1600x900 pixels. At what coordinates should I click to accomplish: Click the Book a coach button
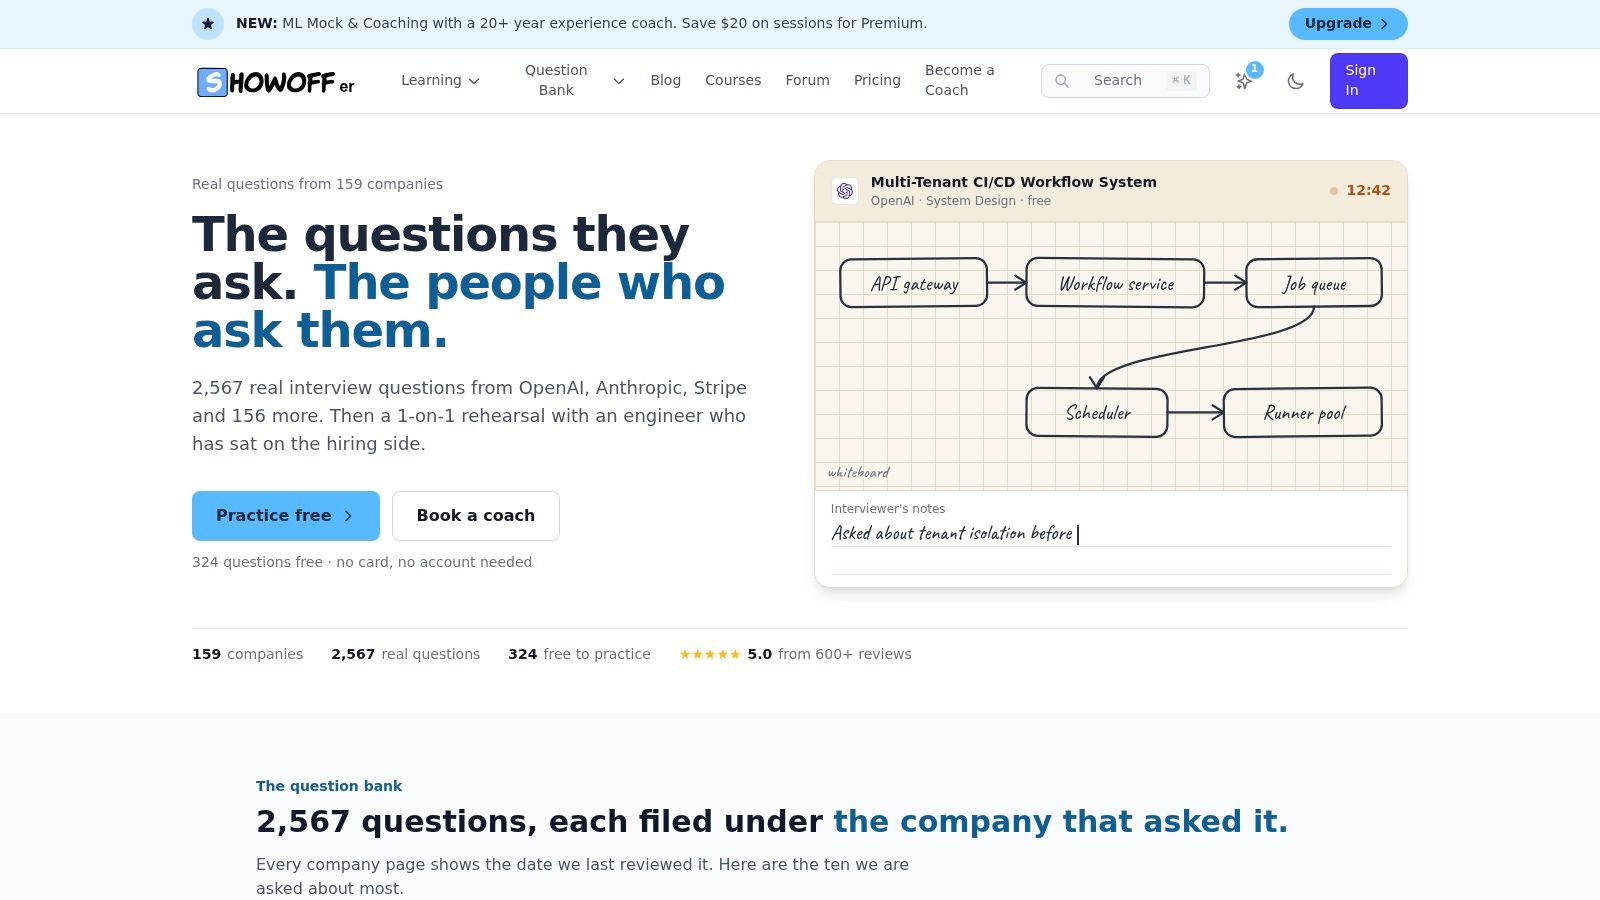[476, 516]
